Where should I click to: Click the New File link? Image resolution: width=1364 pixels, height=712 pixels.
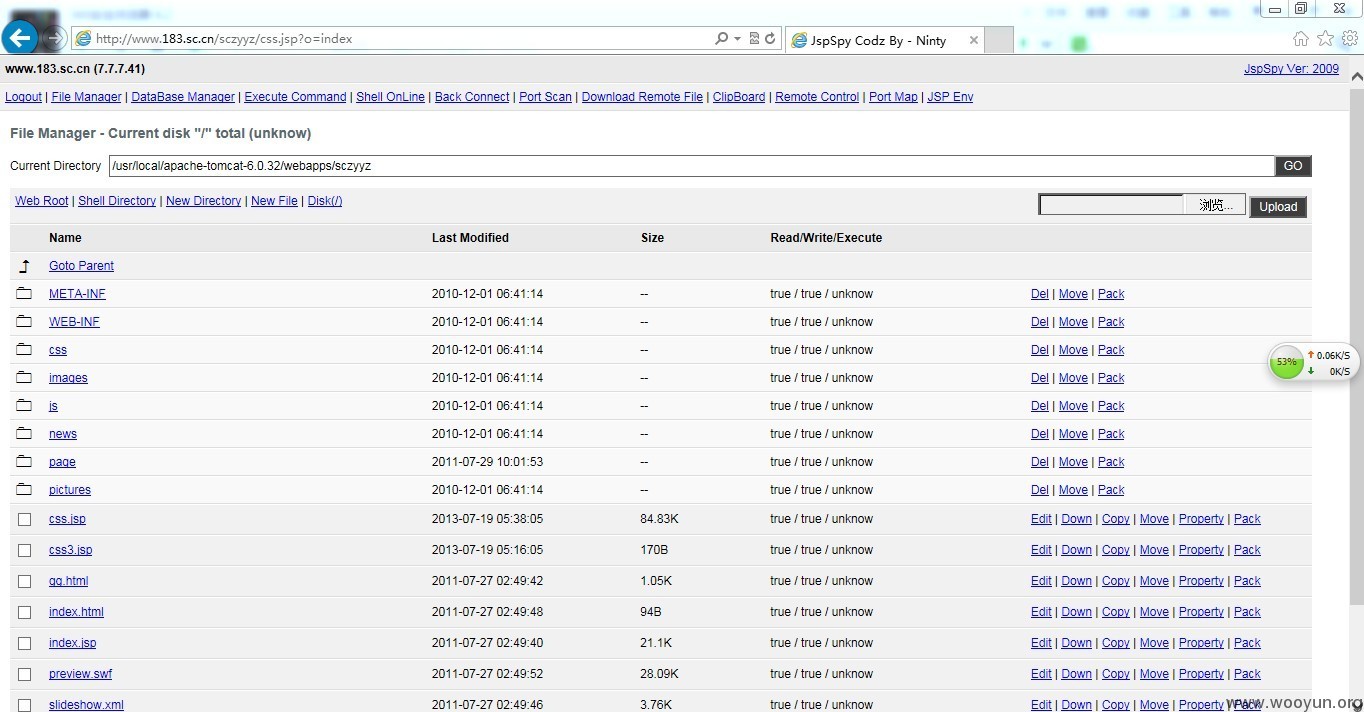[274, 201]
